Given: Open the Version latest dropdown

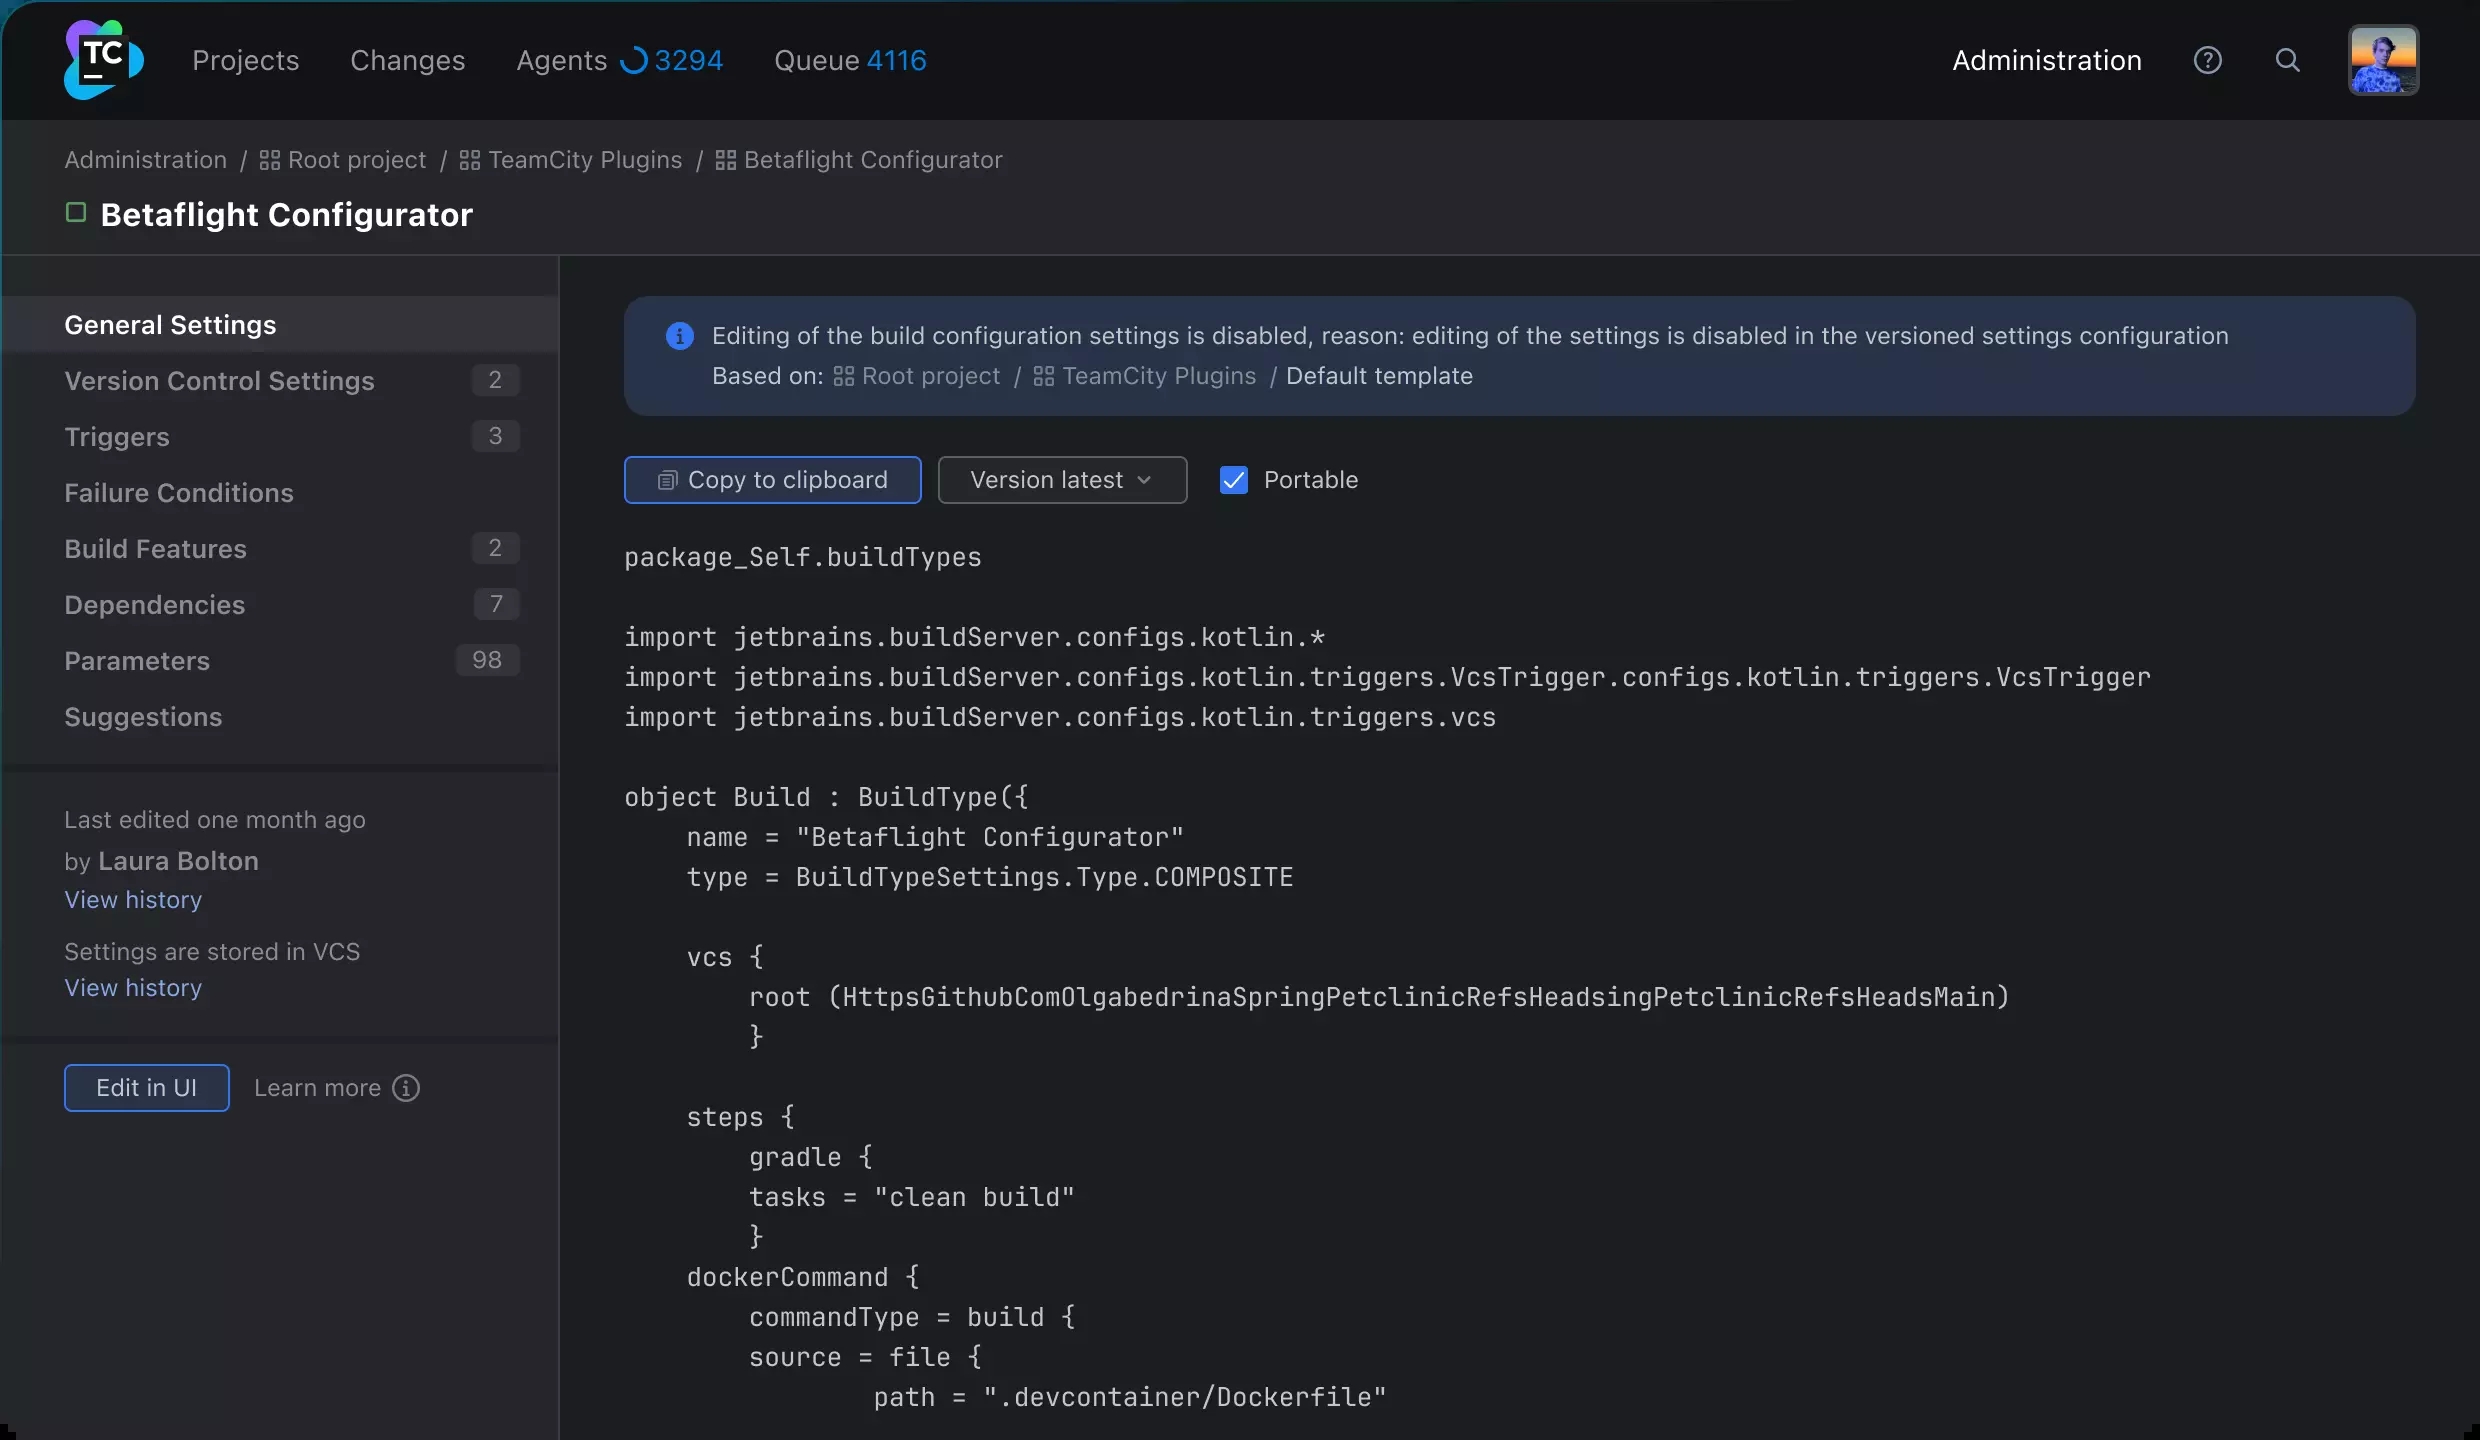Looking at the screenshot, I should [x=1061, y=480].
